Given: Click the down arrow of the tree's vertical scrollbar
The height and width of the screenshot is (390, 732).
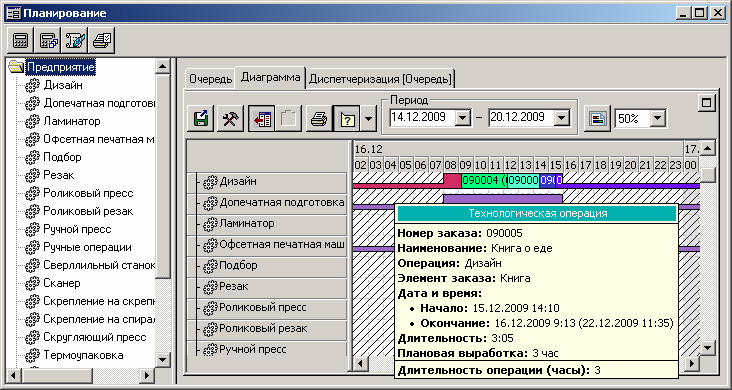Looking at the screenshot, I should 162,360.
